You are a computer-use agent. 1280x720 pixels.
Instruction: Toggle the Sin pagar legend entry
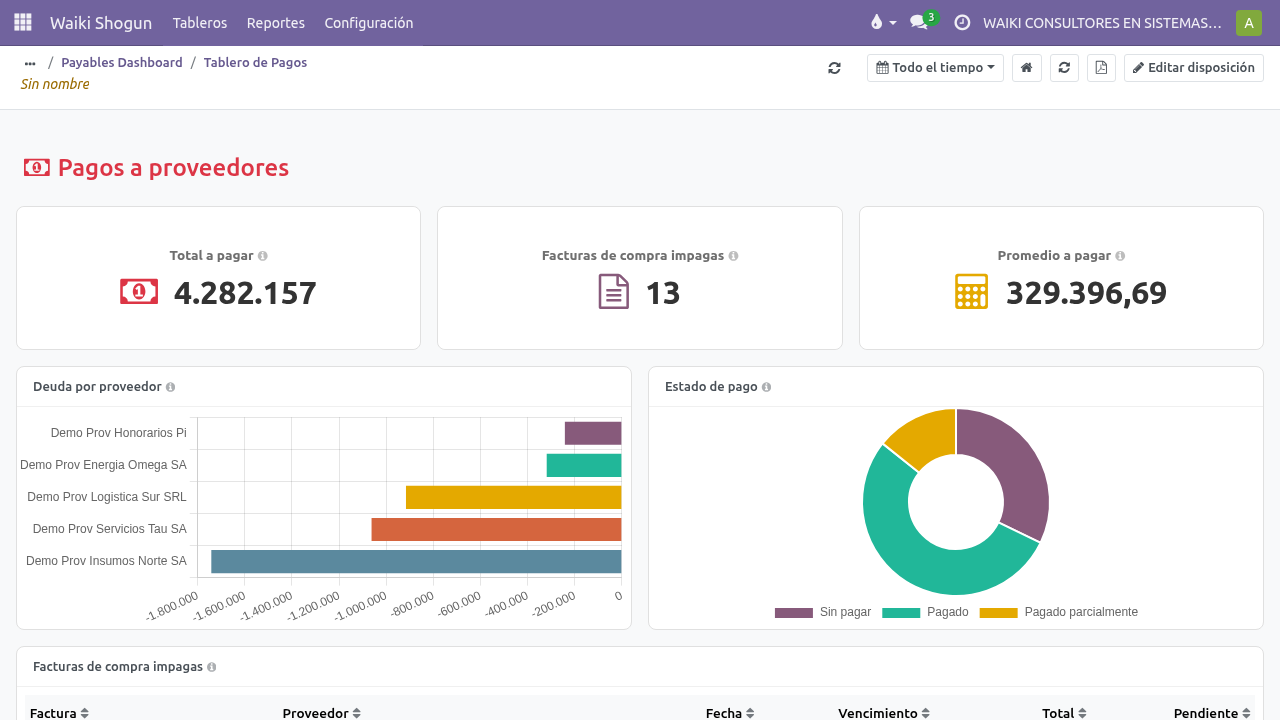tap(823, 612)
